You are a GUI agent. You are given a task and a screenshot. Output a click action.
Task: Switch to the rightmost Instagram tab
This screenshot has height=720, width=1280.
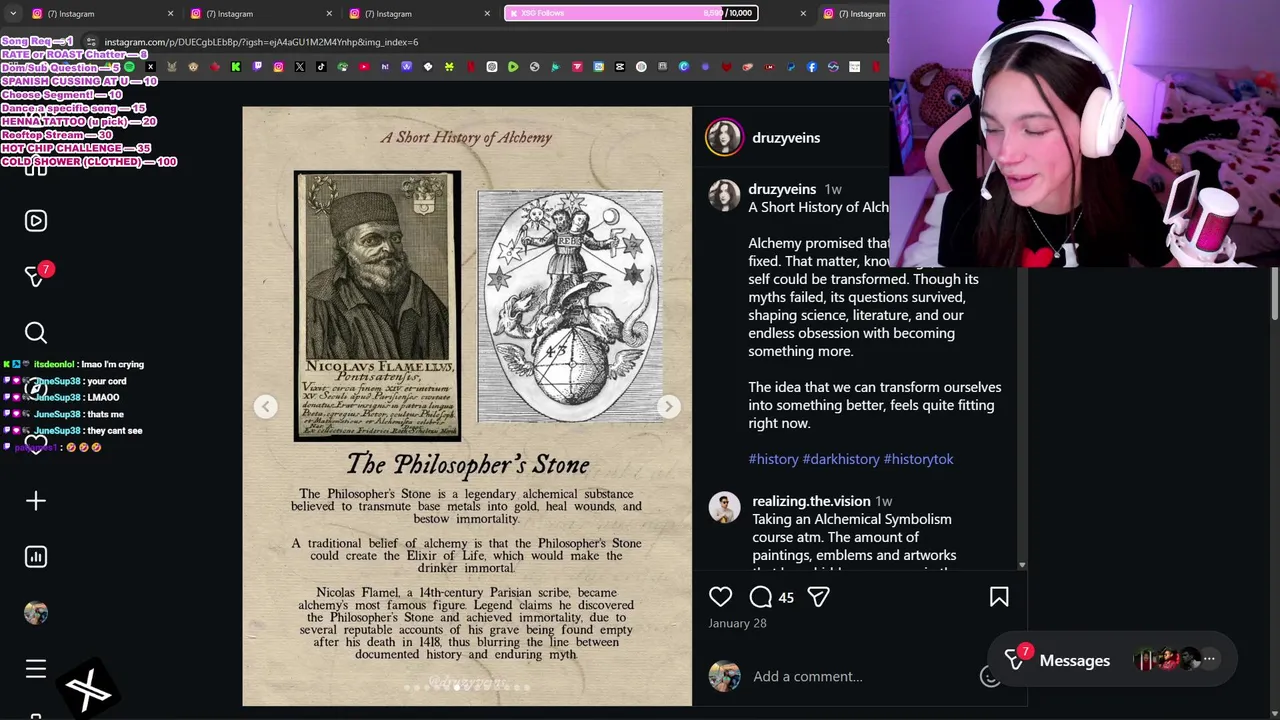point(856,14)
